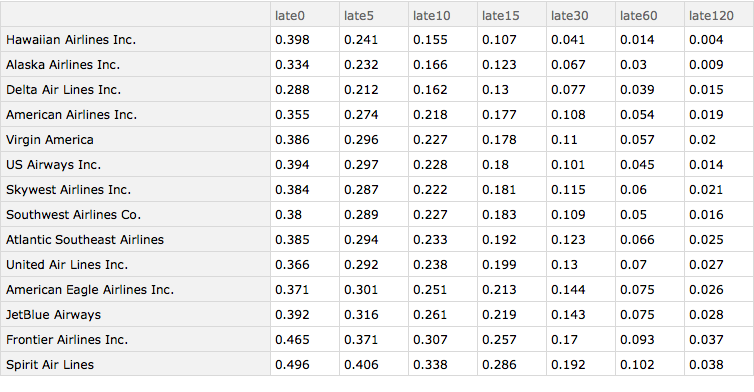Click the late10 column header

pyautogui.click(x=442, y=15)
